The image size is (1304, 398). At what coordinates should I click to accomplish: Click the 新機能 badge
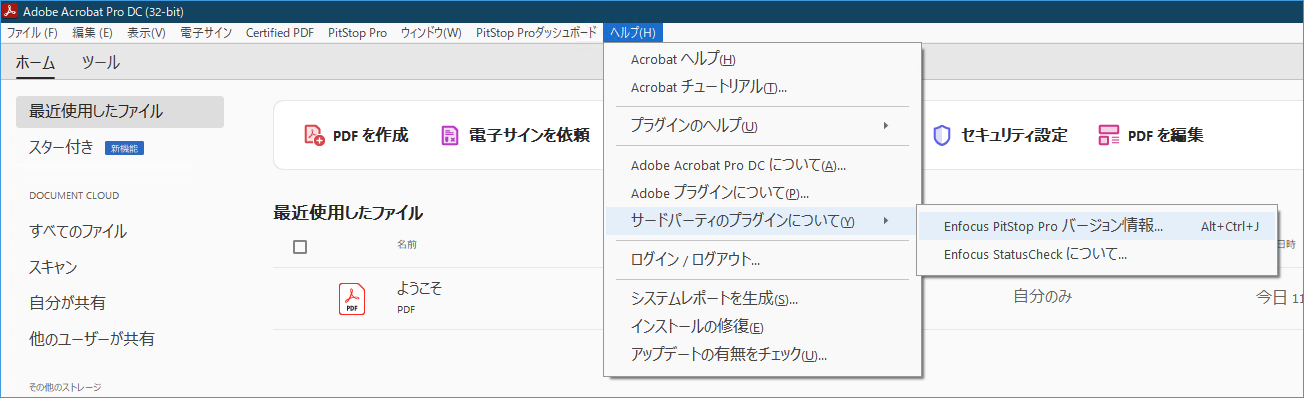(x=125, y=148)
